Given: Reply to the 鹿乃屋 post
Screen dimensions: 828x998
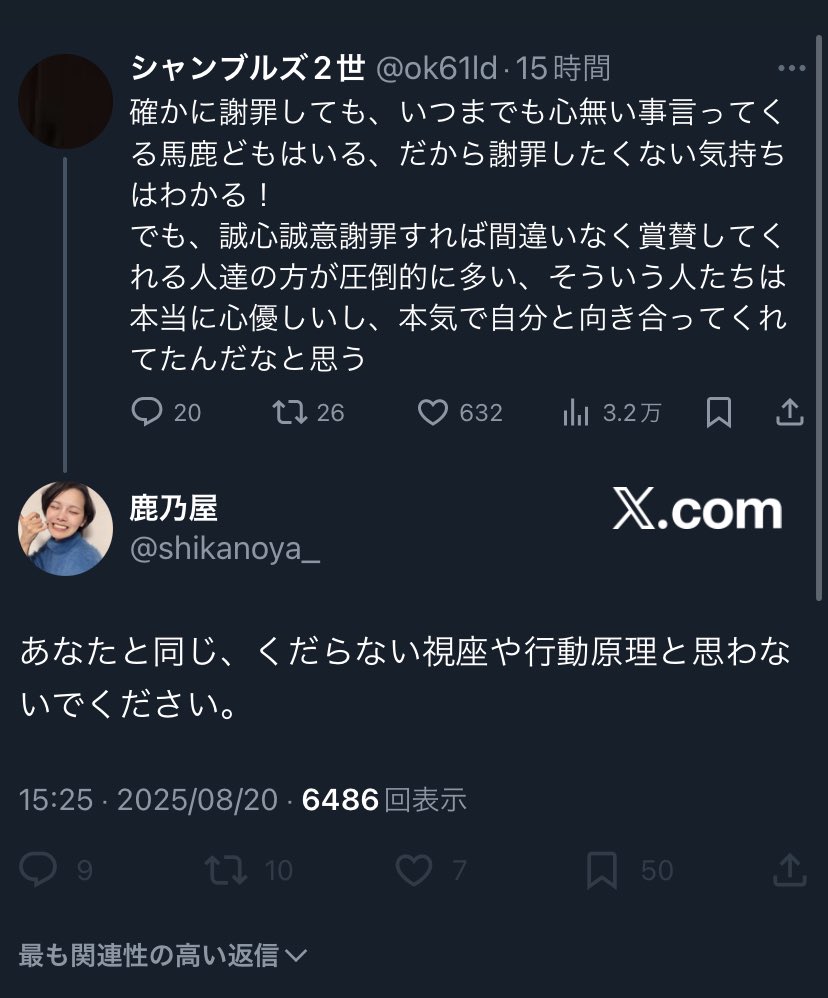Looking at the screenshot, I should 39,870.
